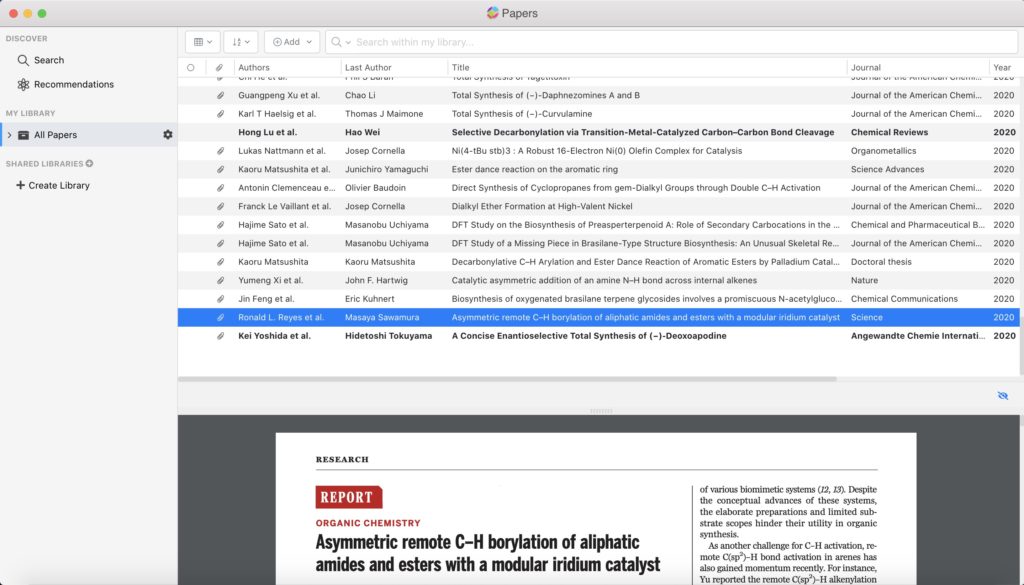Click the horizontal scrollbar under the table
This screenshot has height=585, width=1024.
tap(507, 379)
